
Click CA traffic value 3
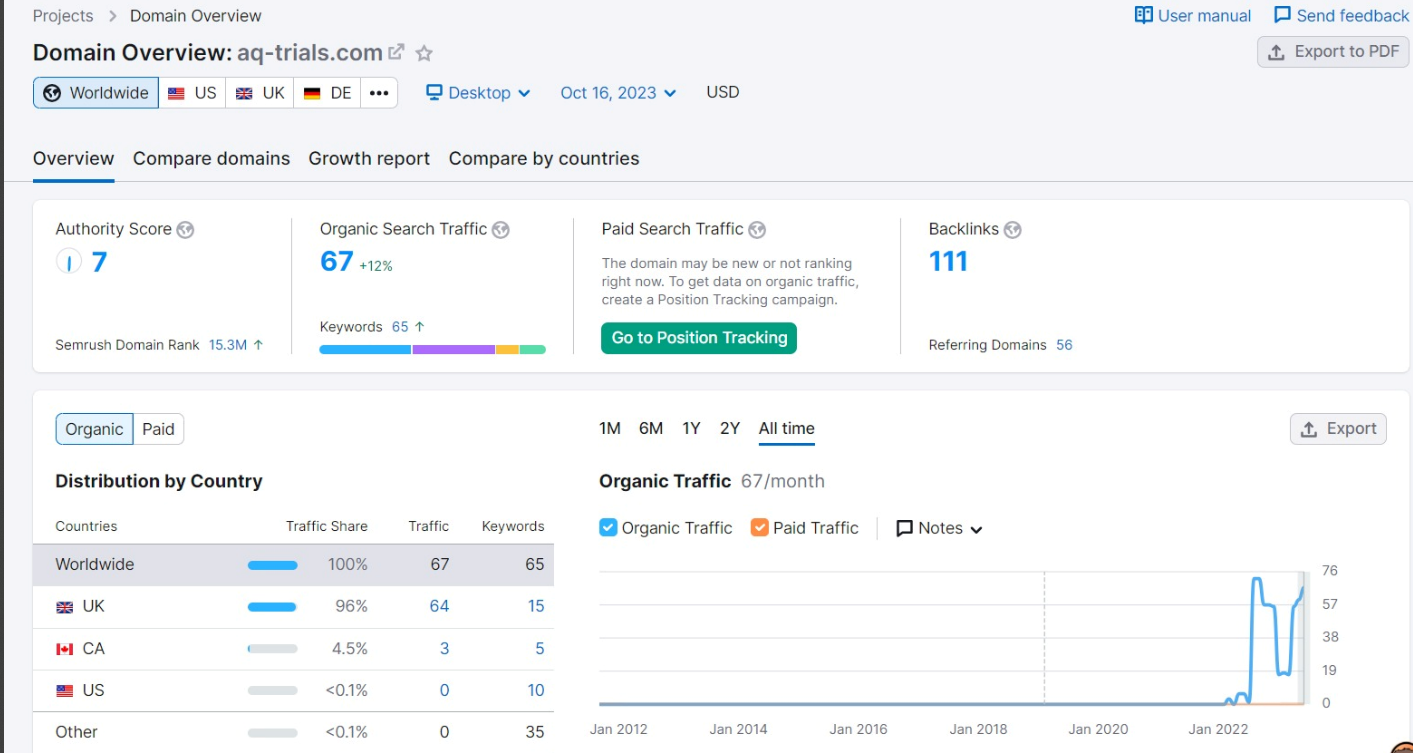(444, 648)
